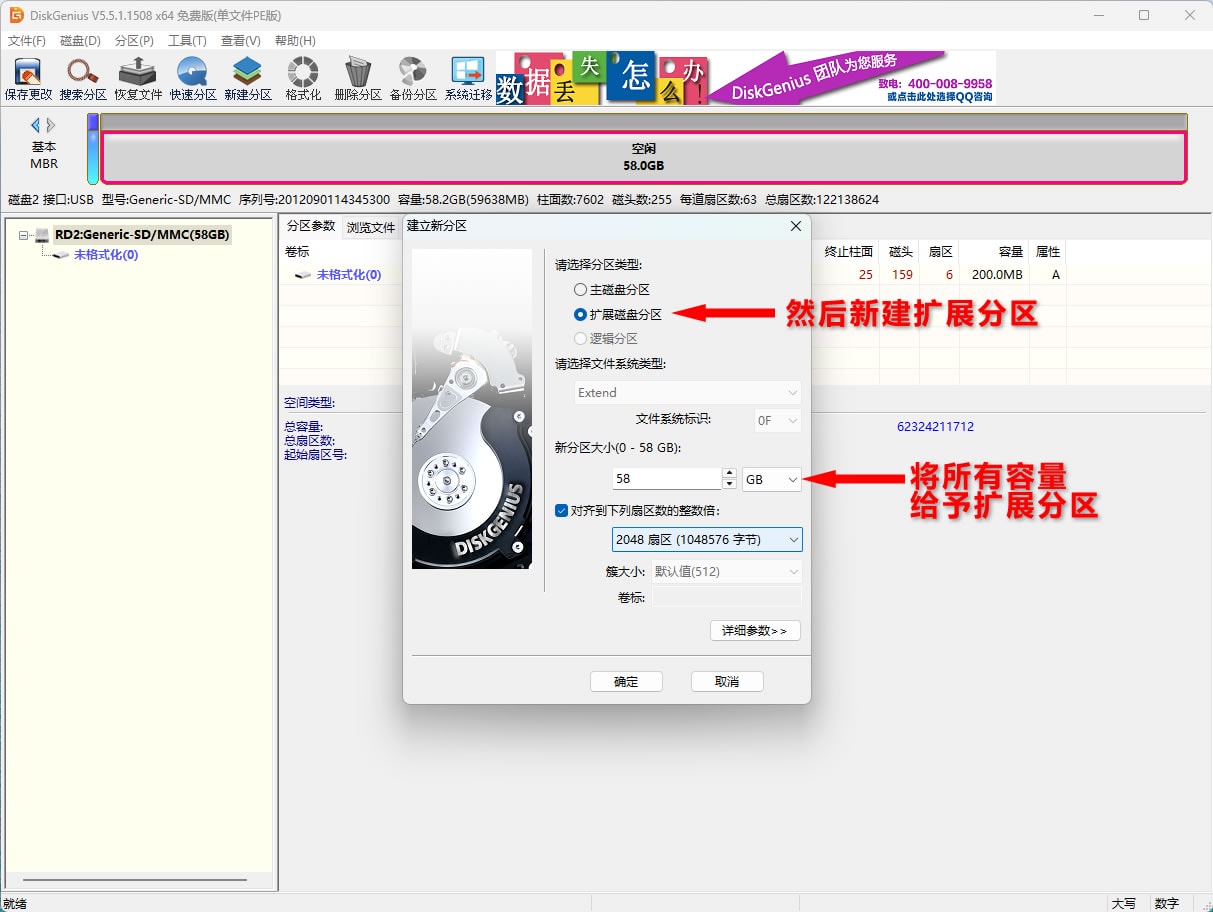Collapse the RD2:Generic-SD/MMC tree node
1213x912 pixels.
click(24, 235)
